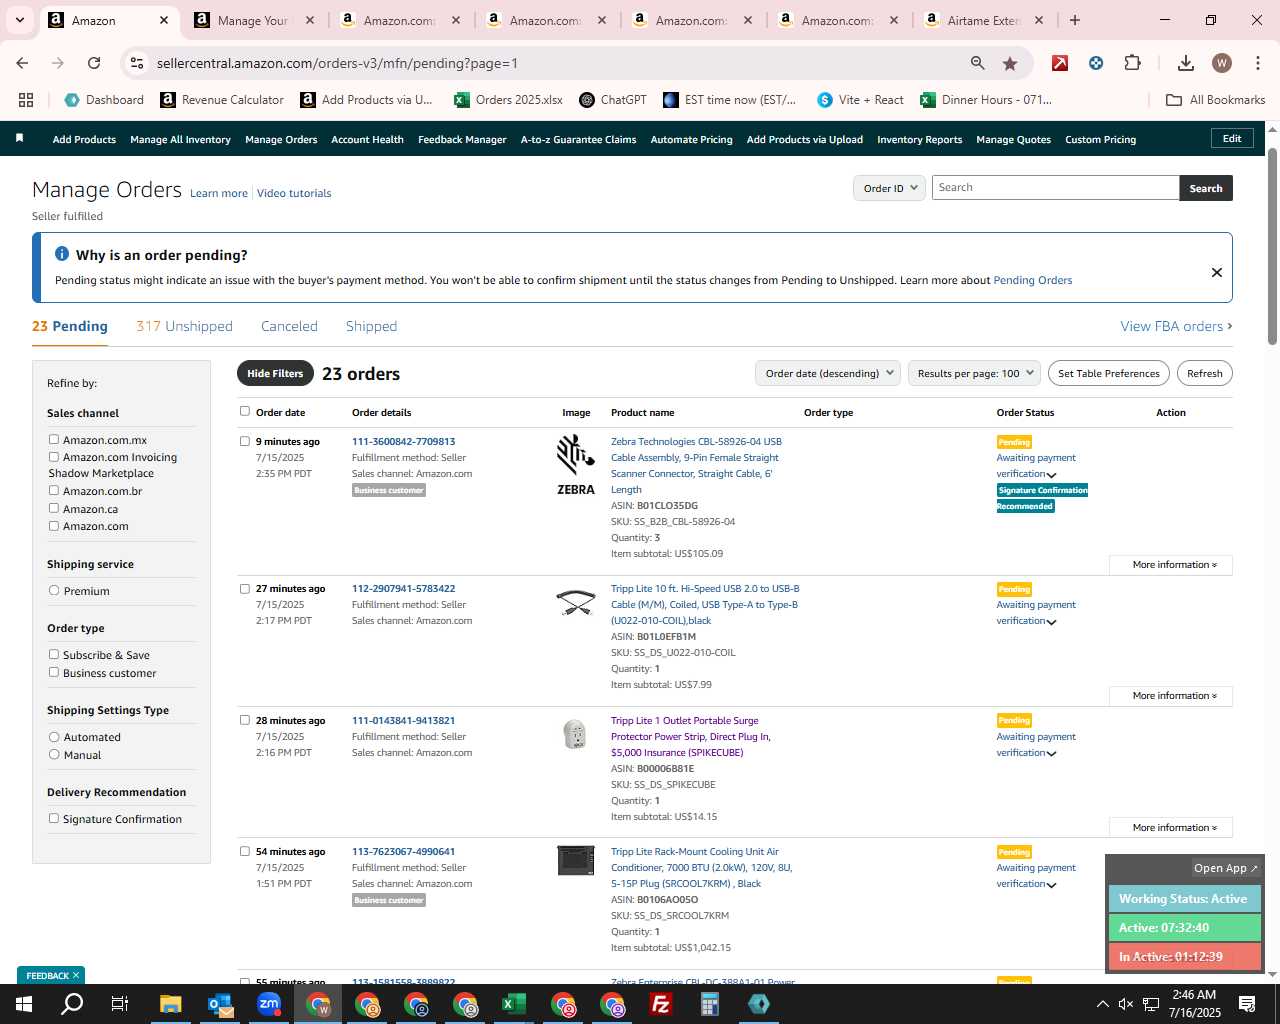The width and height of the screenshot is (1280, 1024).
Task: Open Excel from the taskbar
Action: point(514,1004)
